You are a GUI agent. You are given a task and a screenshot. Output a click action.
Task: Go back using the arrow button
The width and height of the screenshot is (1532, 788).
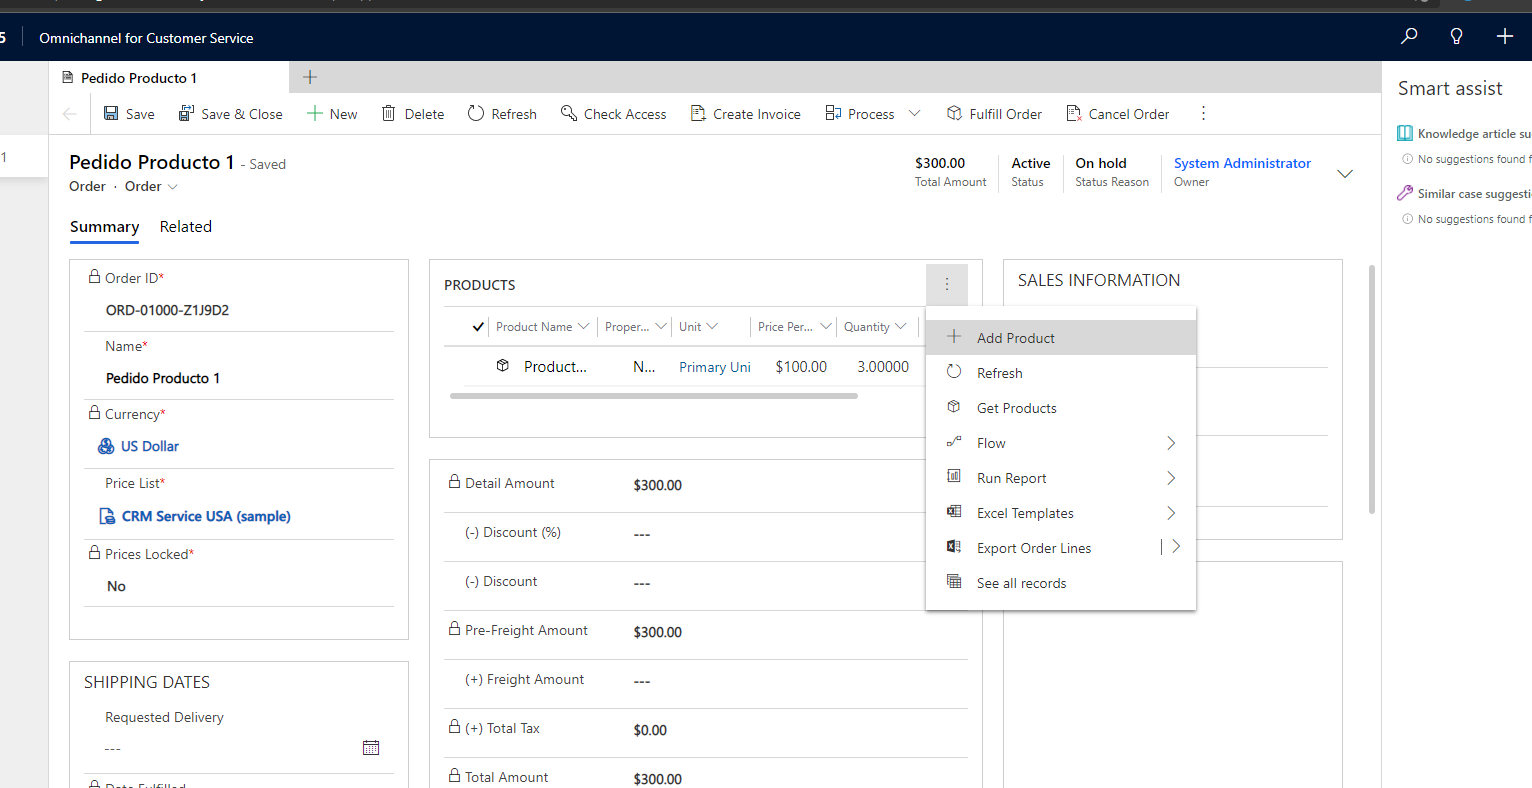tap(69, 114)
